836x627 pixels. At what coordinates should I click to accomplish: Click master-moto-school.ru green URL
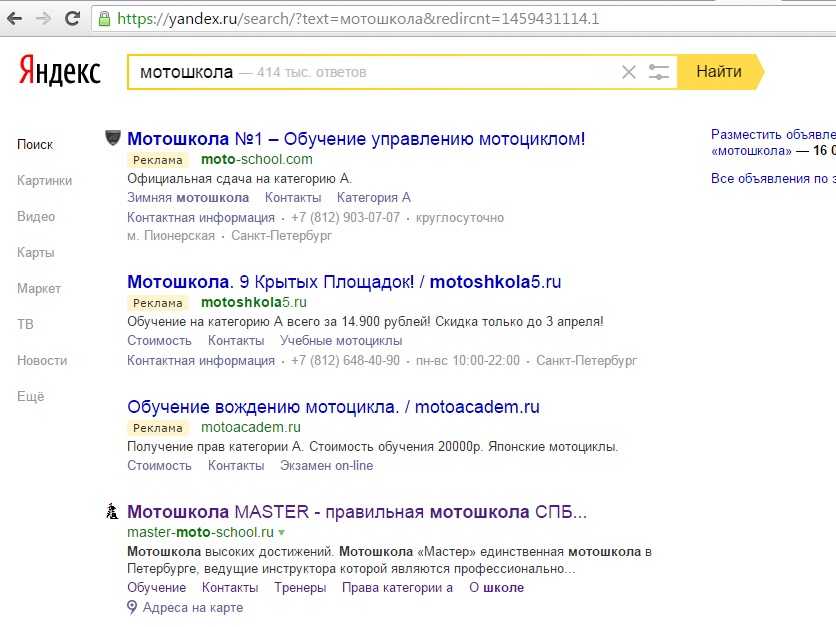click(x=200, y=532)
